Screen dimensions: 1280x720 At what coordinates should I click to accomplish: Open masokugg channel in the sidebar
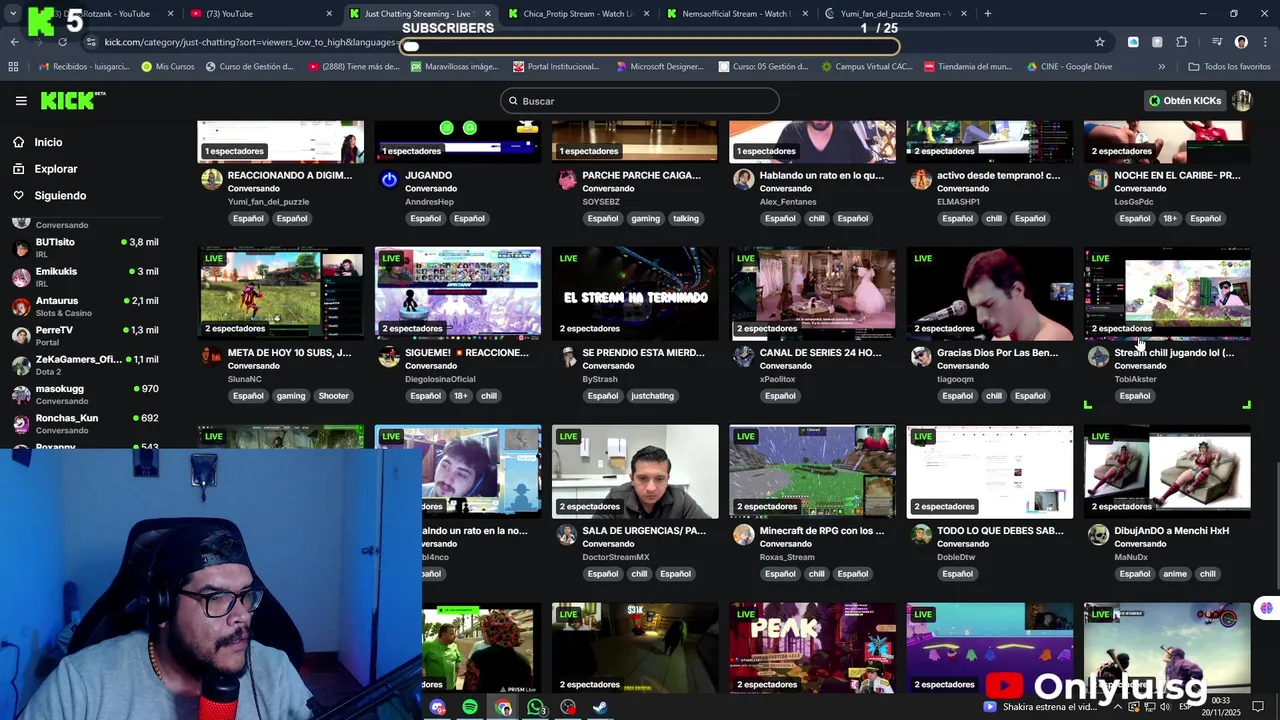[85, 394]
